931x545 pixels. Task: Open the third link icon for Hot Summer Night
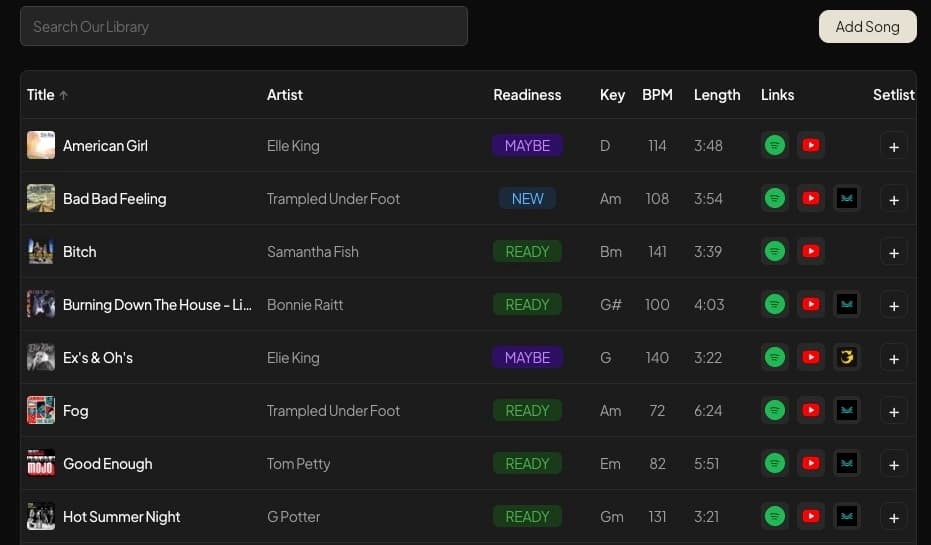pos(847,517)
